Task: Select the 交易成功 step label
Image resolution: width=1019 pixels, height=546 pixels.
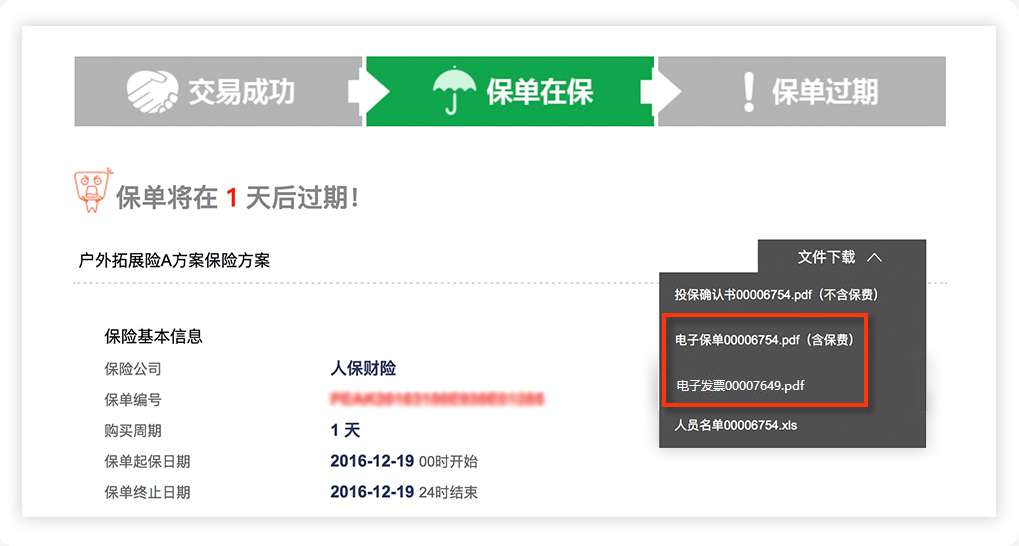Action: pos(242,91)
